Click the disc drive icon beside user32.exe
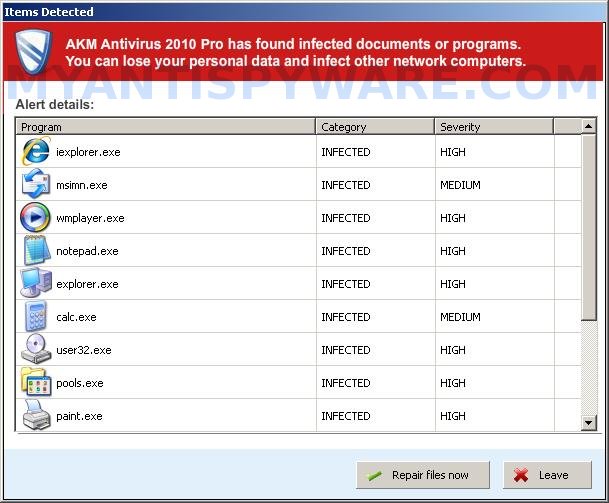This screenshot has height=503, width=609. click(36, 349)
